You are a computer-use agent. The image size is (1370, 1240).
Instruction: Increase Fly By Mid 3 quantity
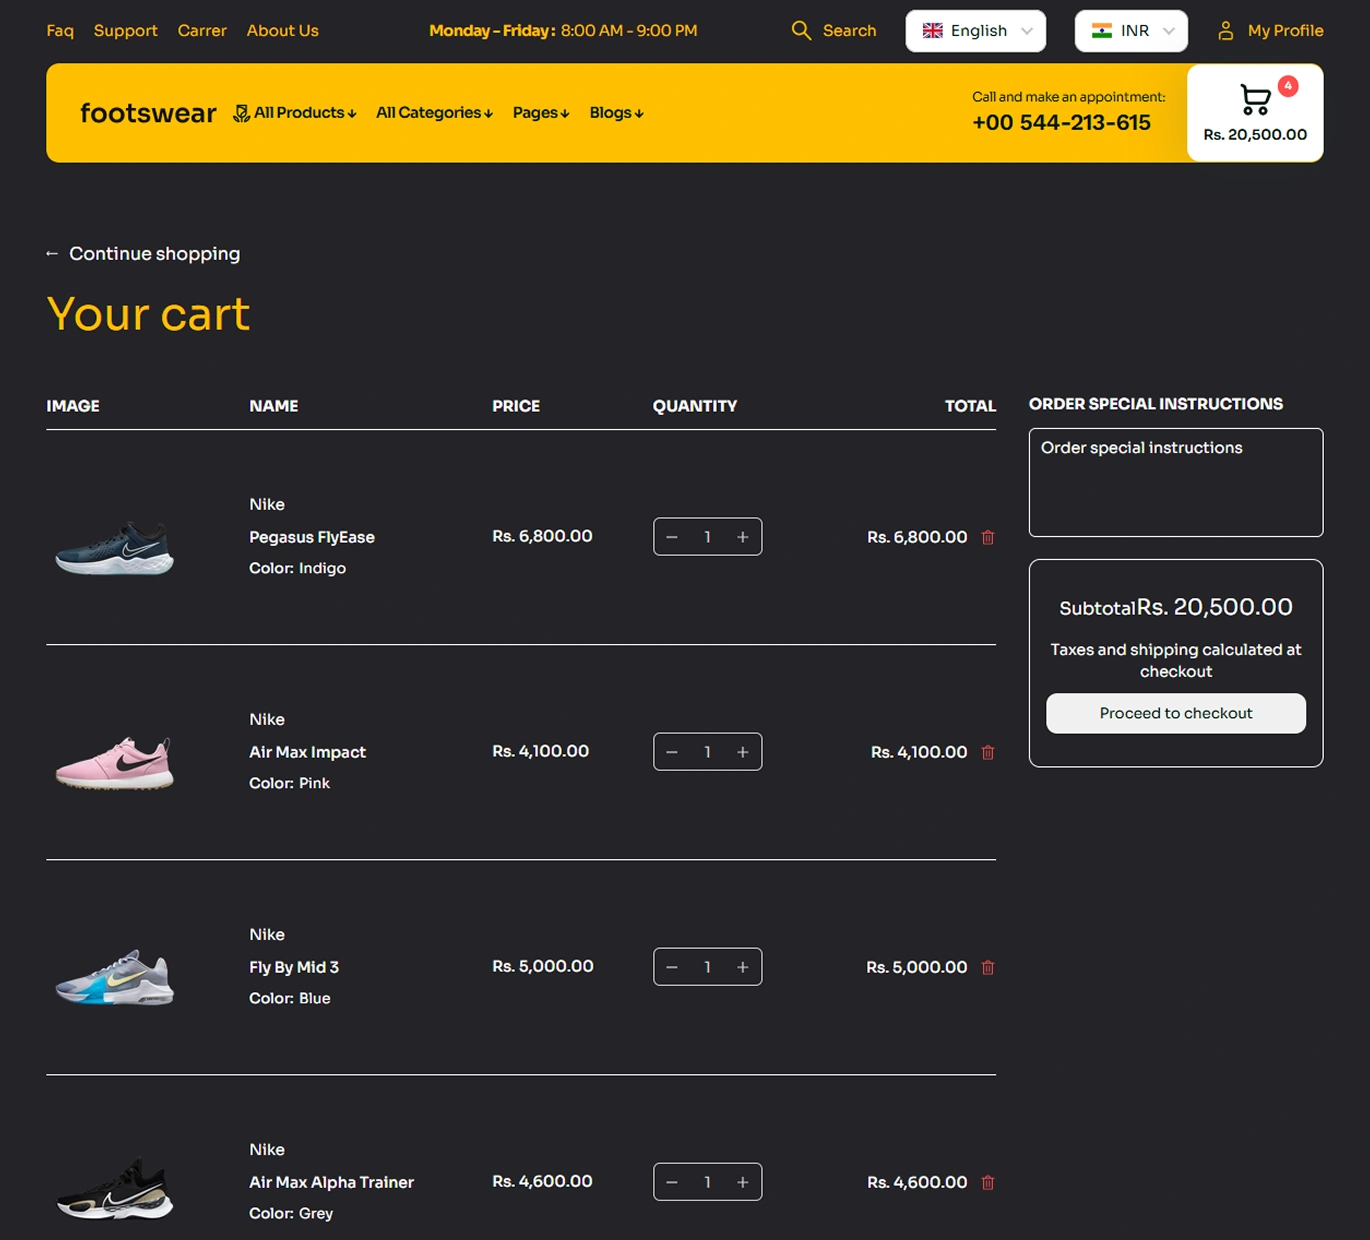coord(743,967)
